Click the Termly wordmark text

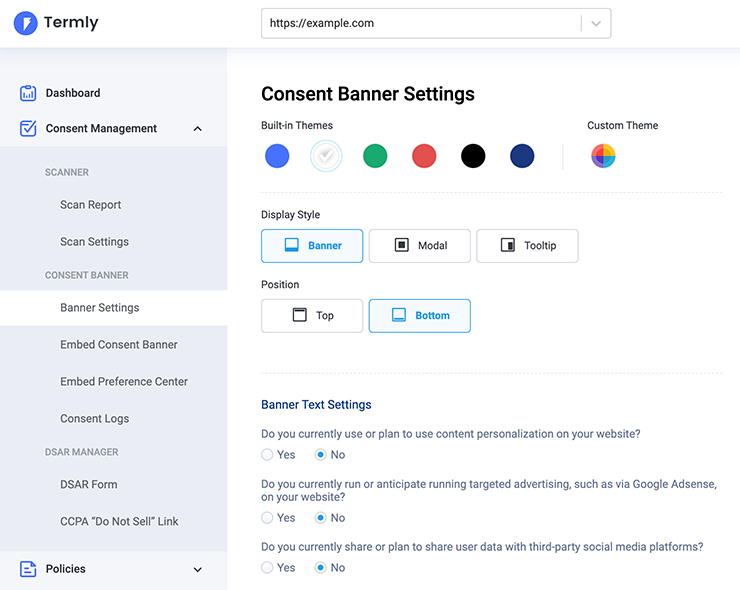click(x=71, y=22)
